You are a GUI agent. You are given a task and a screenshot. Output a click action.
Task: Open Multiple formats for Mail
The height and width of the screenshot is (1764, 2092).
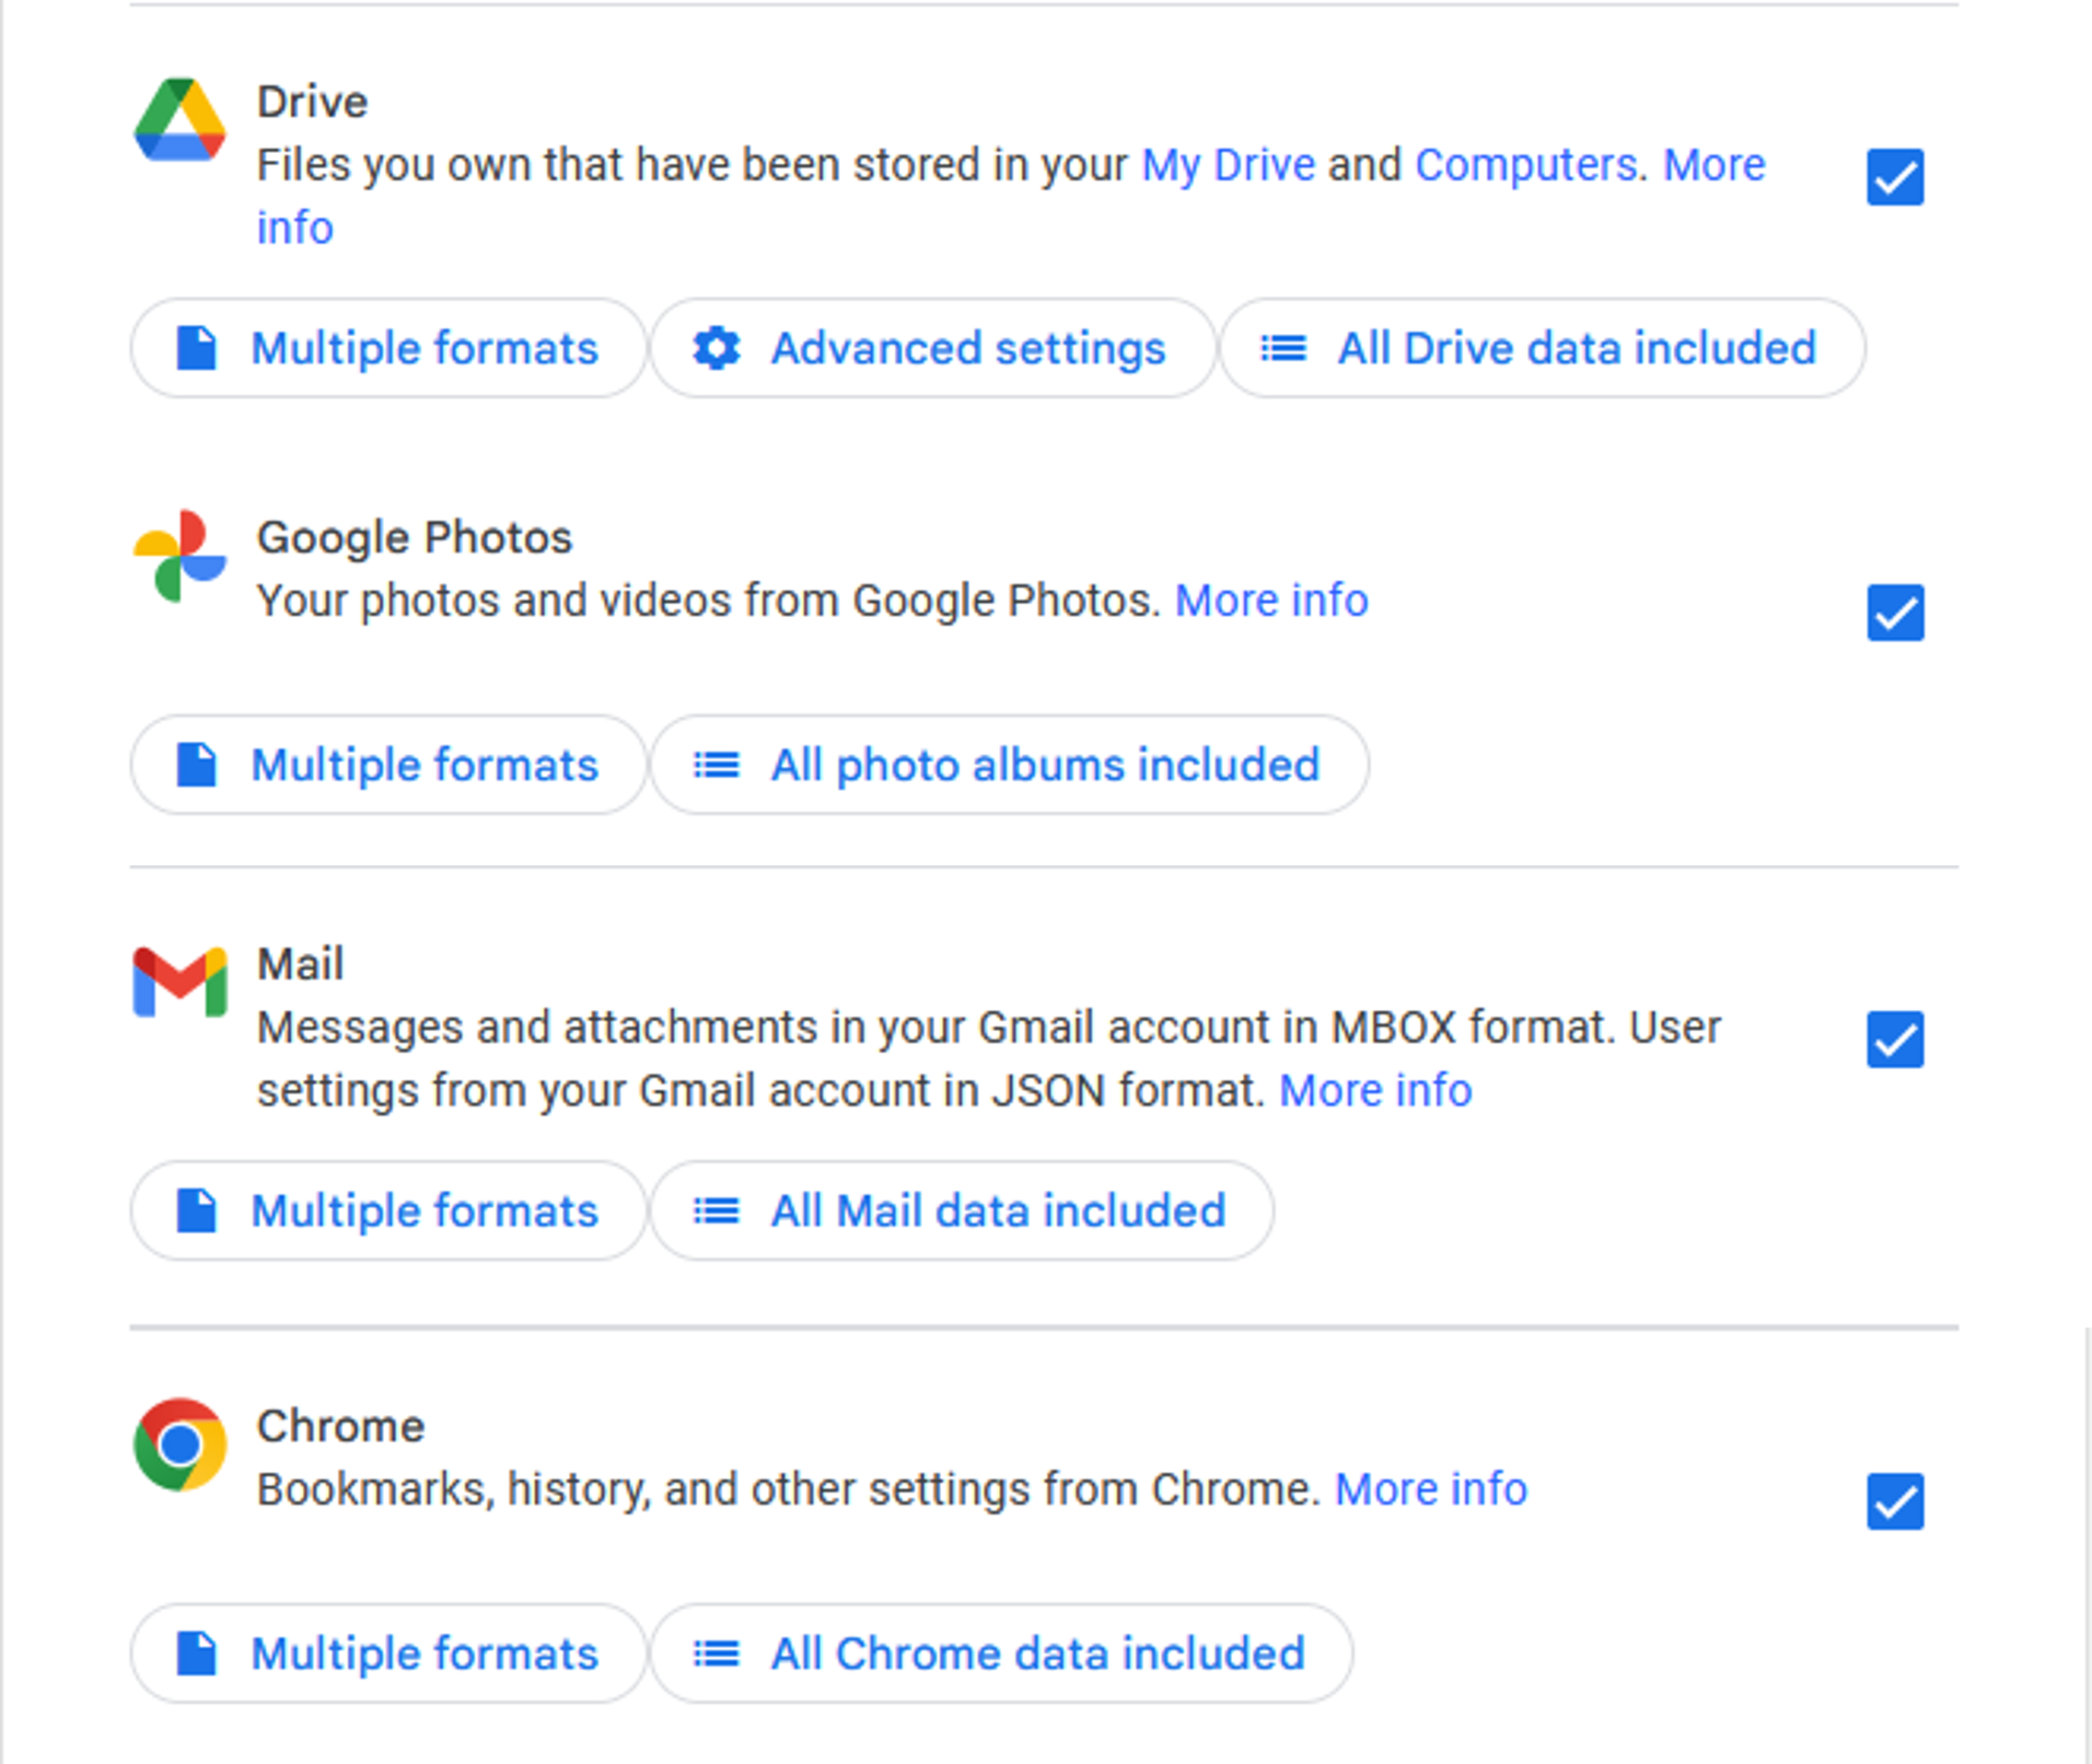[x=388, y=1211]
